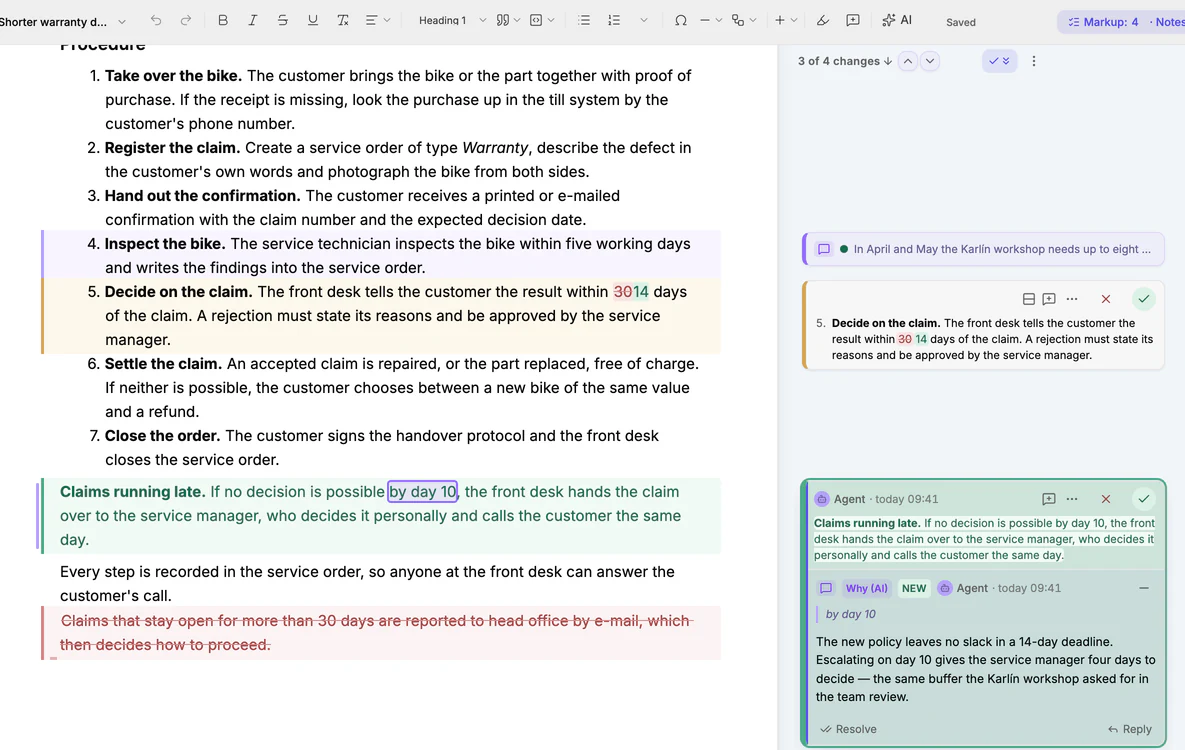Toggle italic formatting
Image resolution: width=1185 pixels, height=750 pixels.
(x=252, y=20)
